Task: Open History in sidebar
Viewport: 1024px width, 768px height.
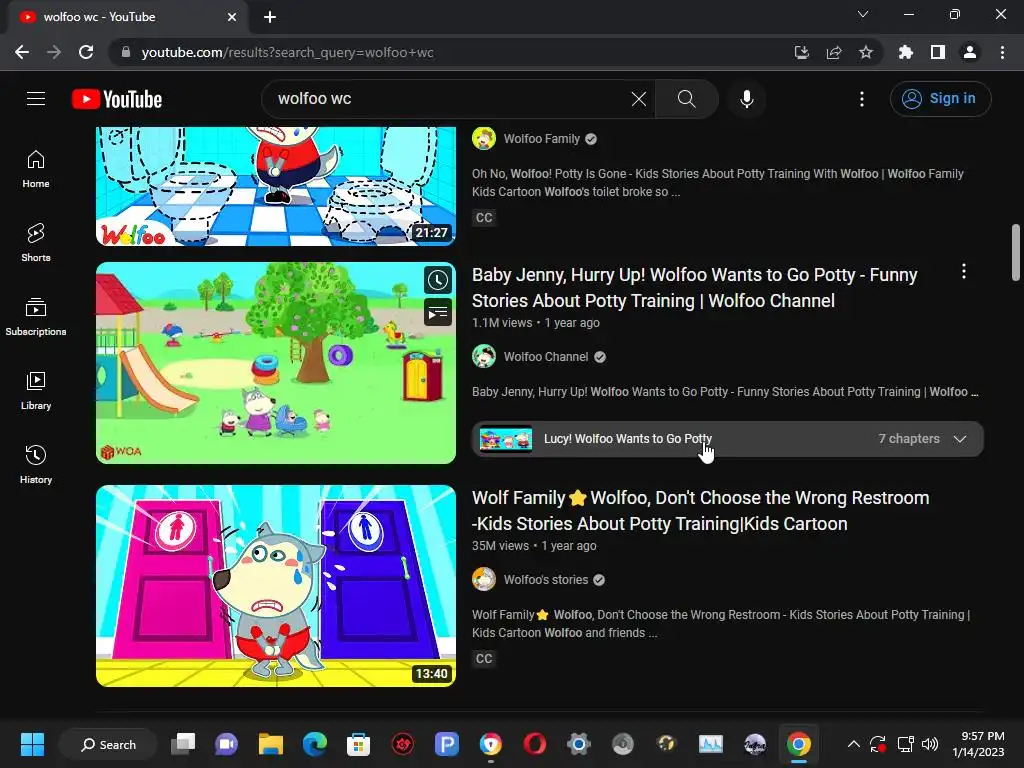Action: coord(36,464)
